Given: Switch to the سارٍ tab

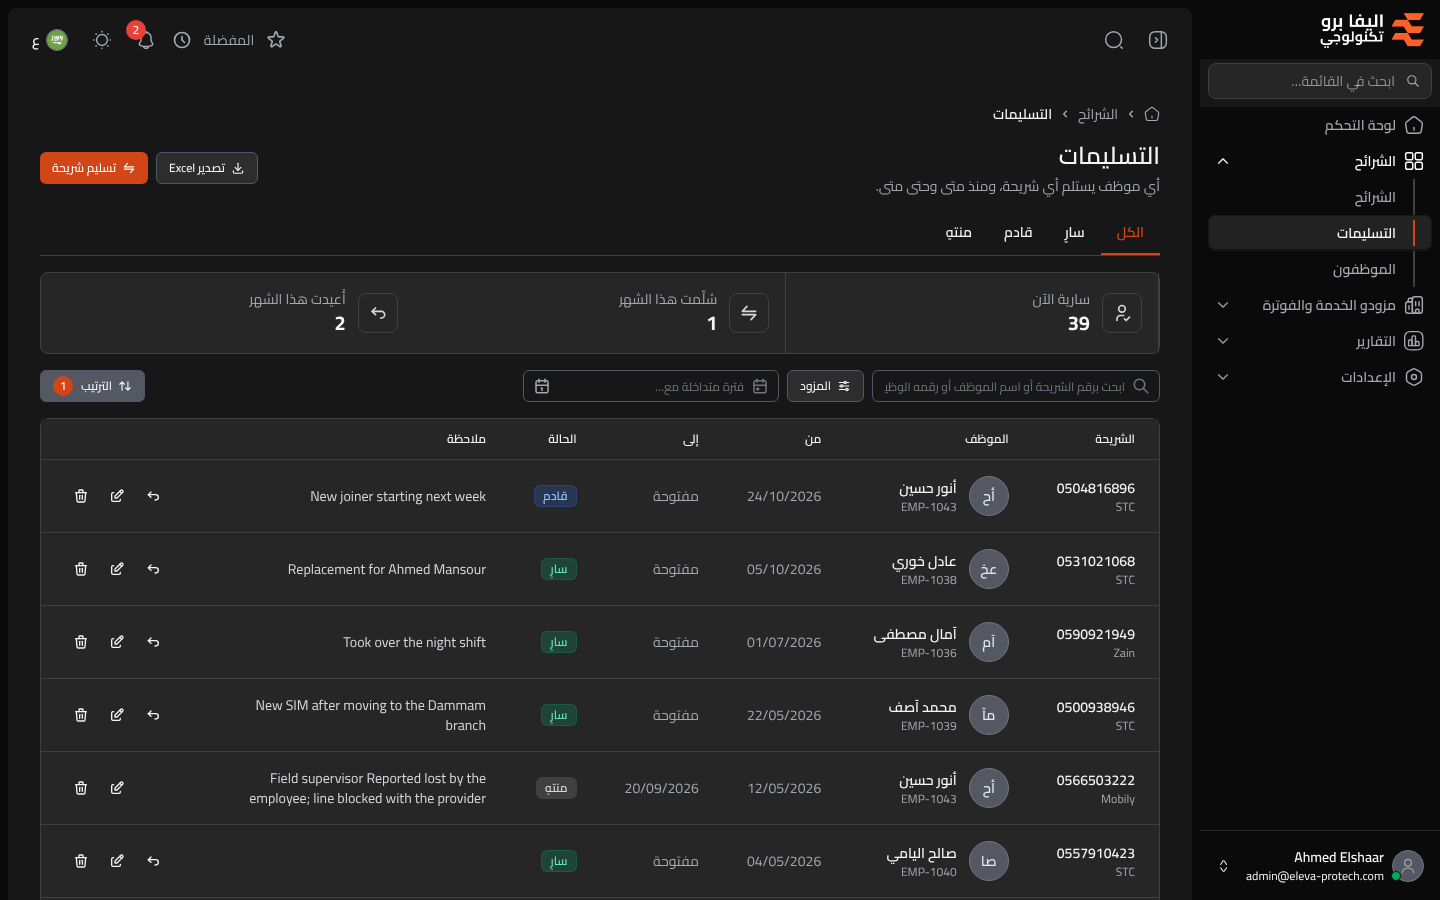Looking at the screenshot, I should pyautogui.click(x=1074, y=233).
